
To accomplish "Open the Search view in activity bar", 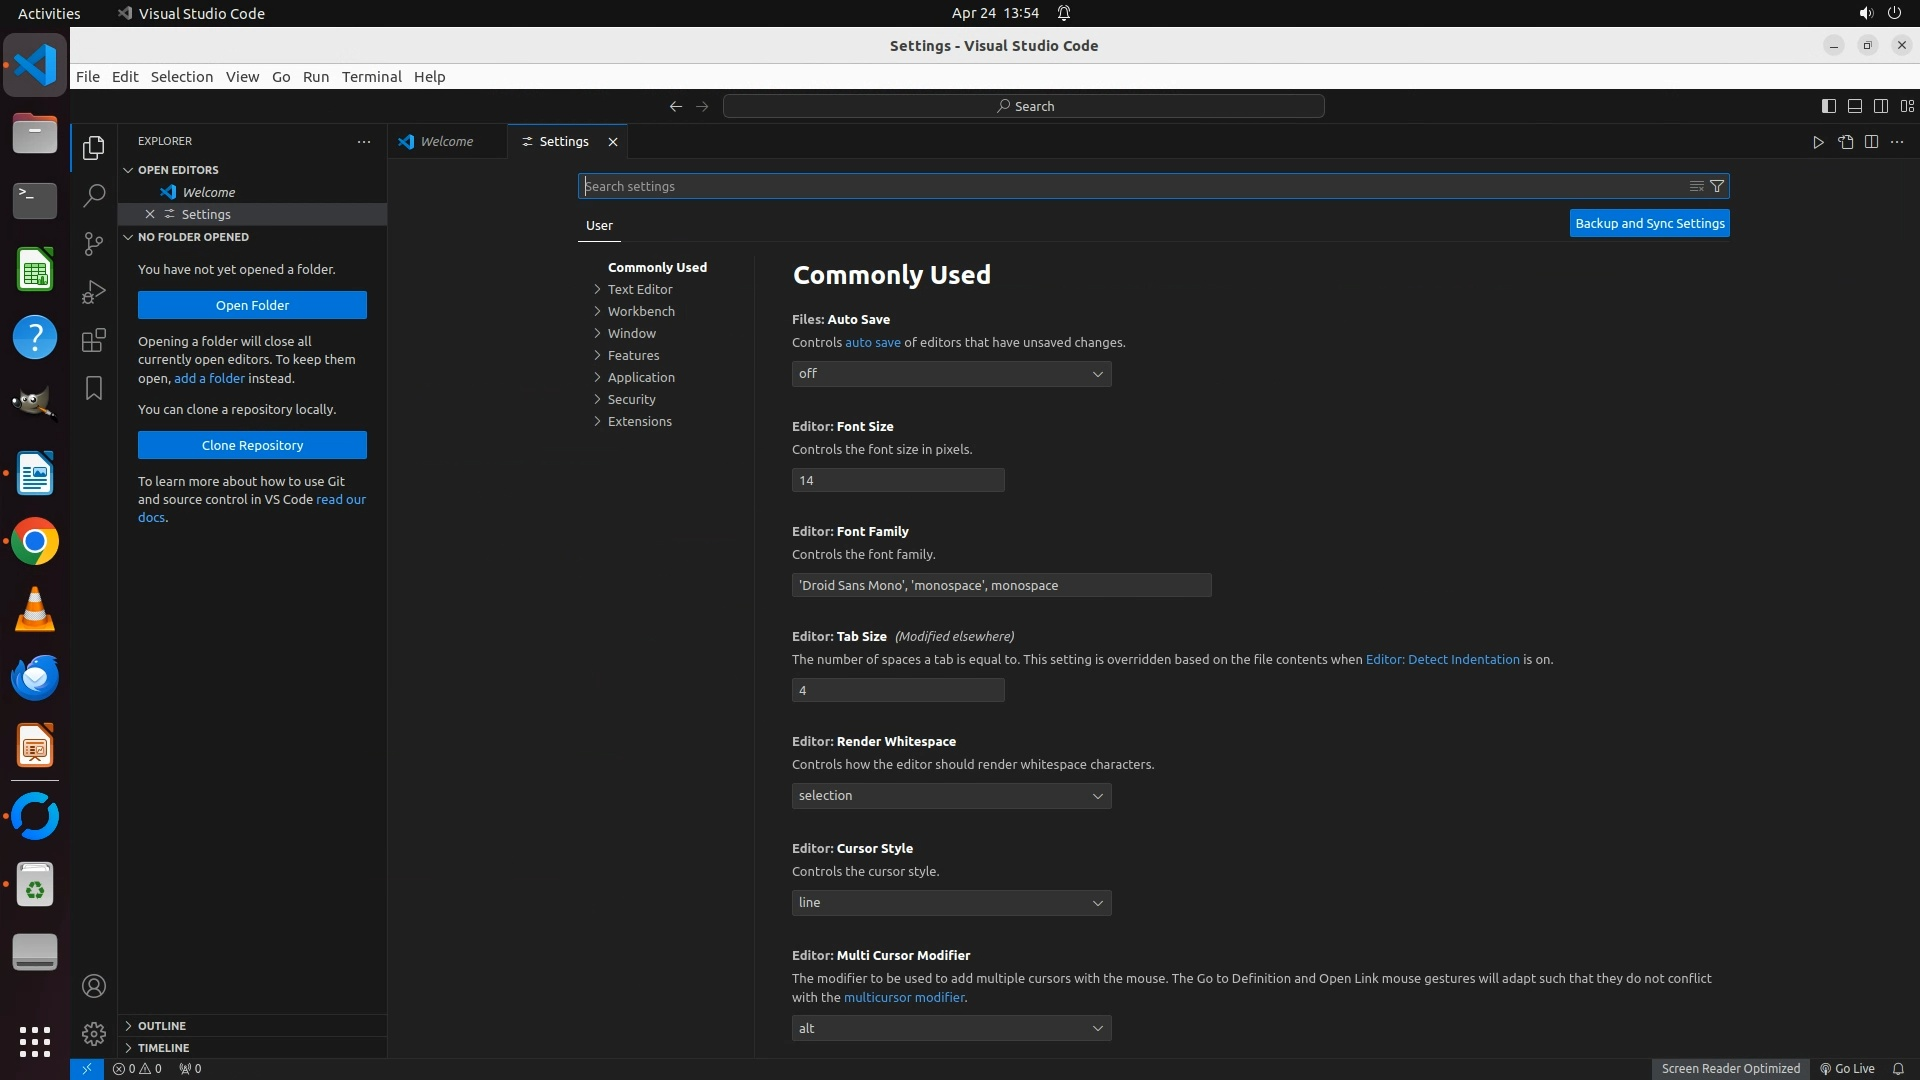I will pyautogui.click(x=94, y=196).
